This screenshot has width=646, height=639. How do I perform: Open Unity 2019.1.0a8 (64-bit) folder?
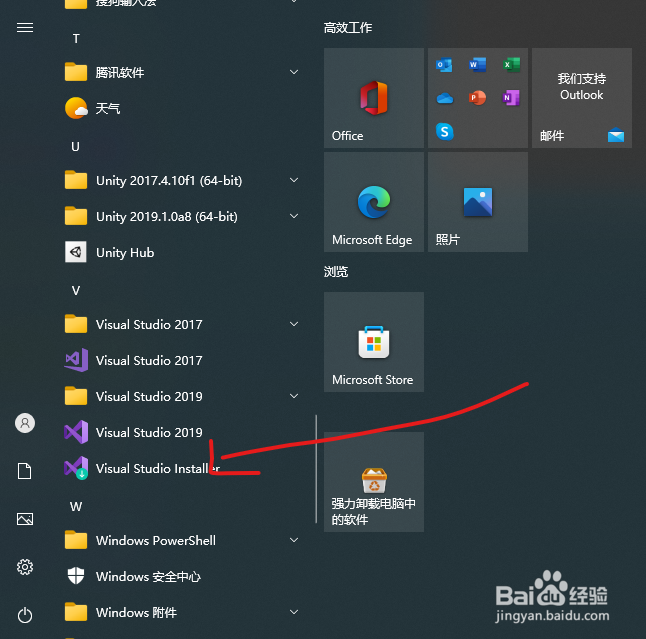181,216
